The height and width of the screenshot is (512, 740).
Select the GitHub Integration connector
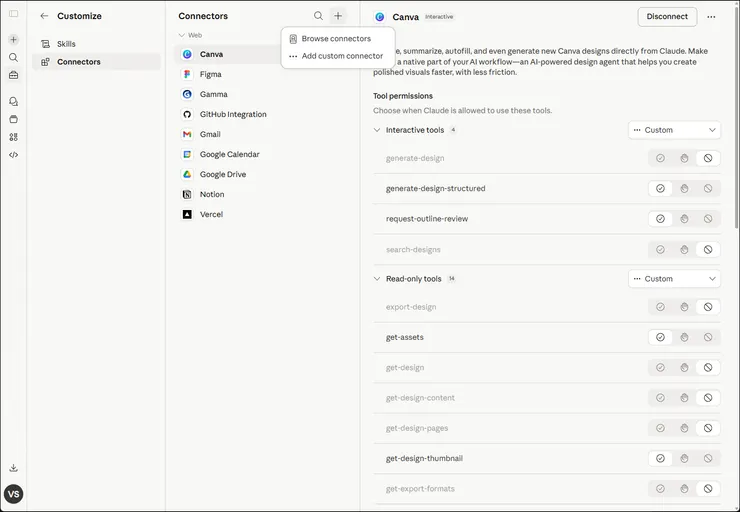(233, 114)
